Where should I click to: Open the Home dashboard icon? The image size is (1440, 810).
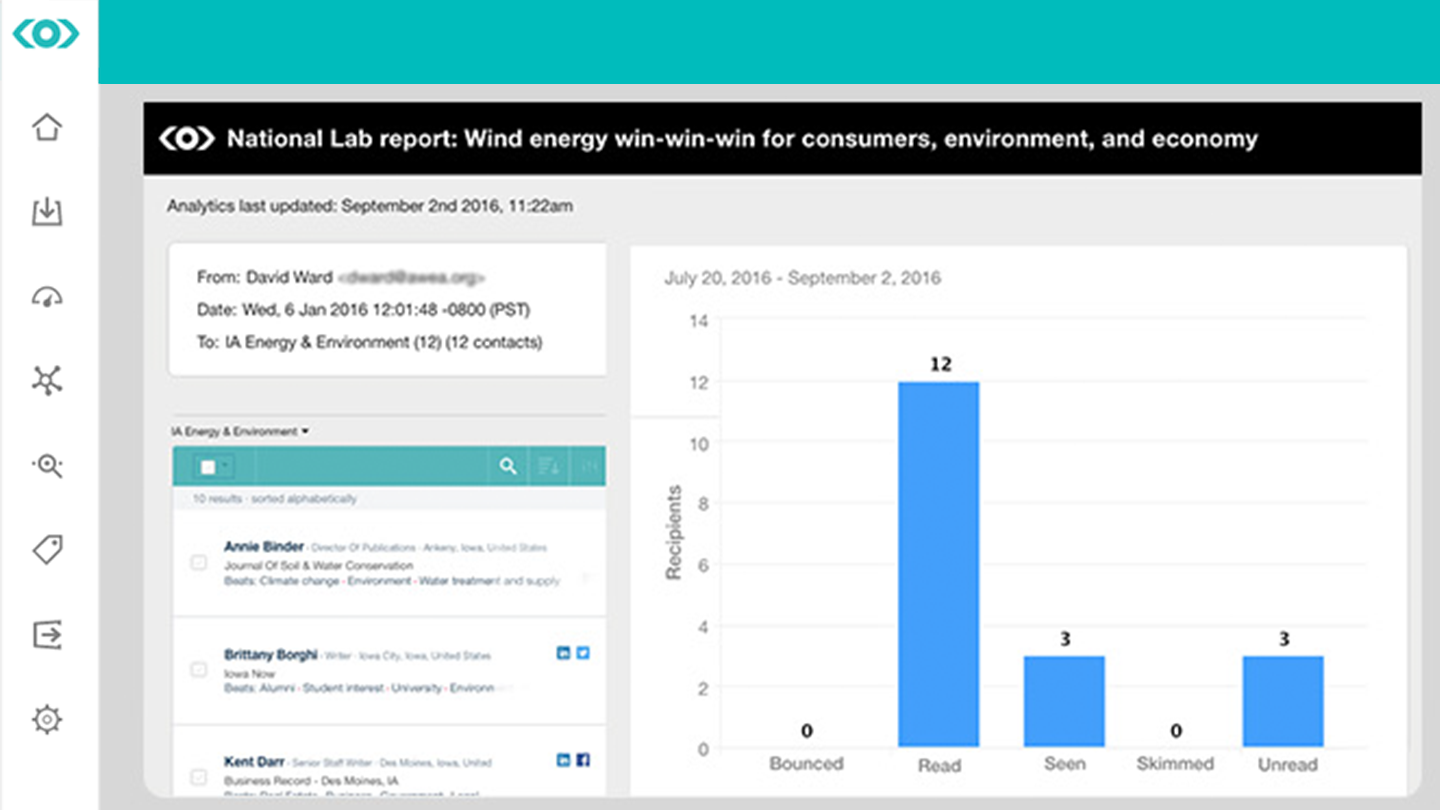[x=46, y=127]
